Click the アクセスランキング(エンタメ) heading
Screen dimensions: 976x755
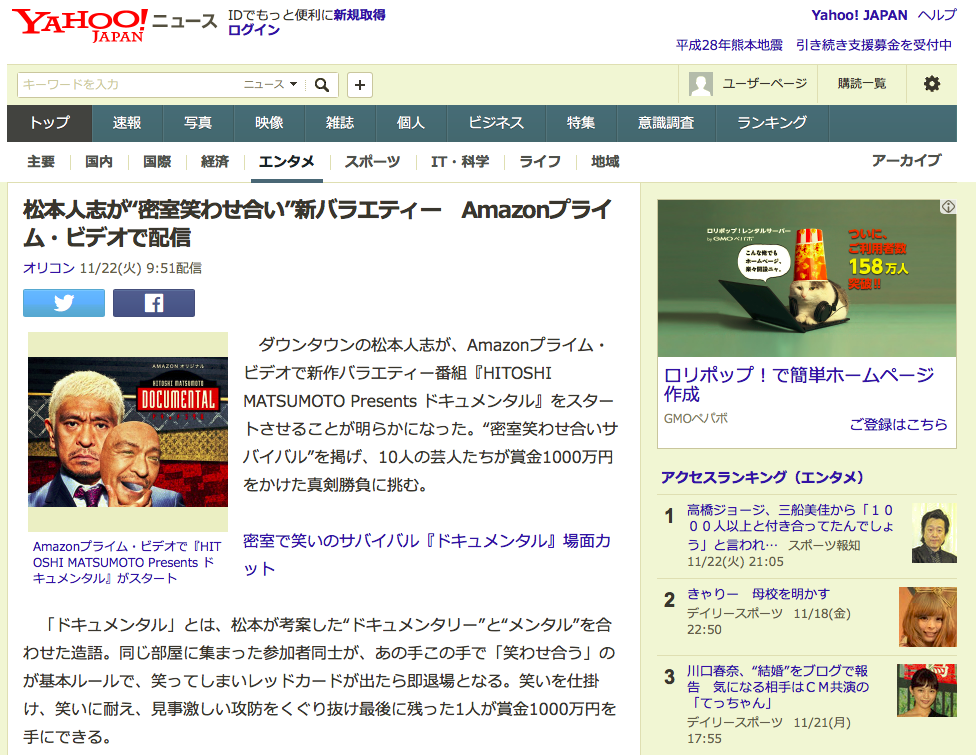coord(762,477)
